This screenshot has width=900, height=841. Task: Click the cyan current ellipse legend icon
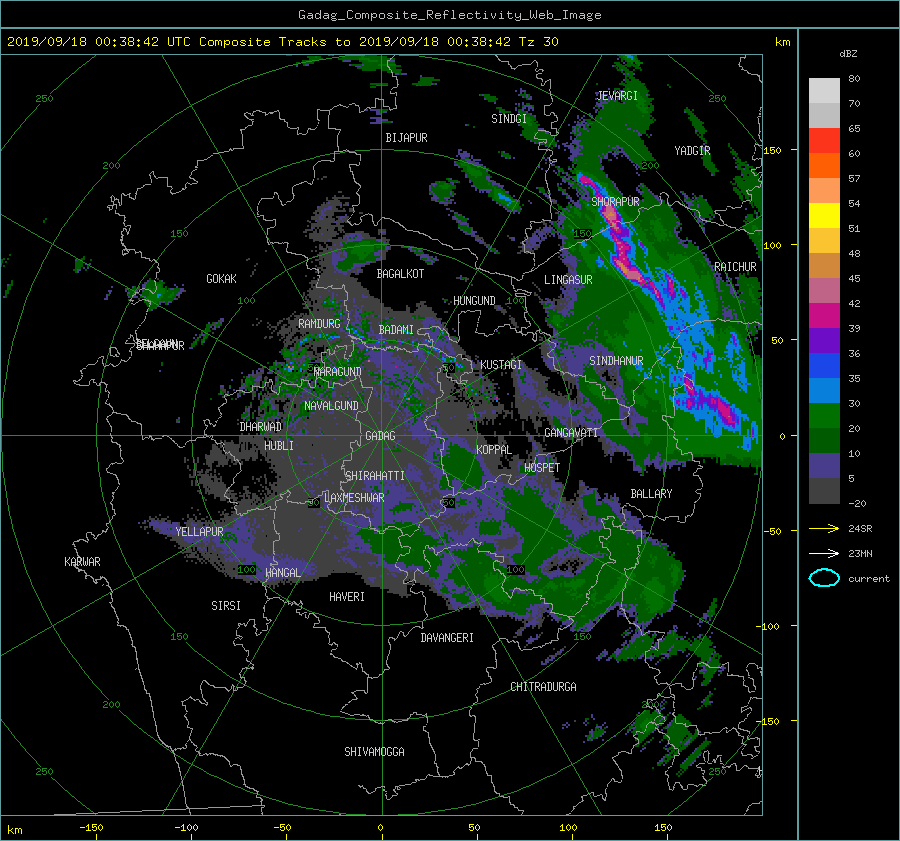pyautogui.click(x=824, y=578)
